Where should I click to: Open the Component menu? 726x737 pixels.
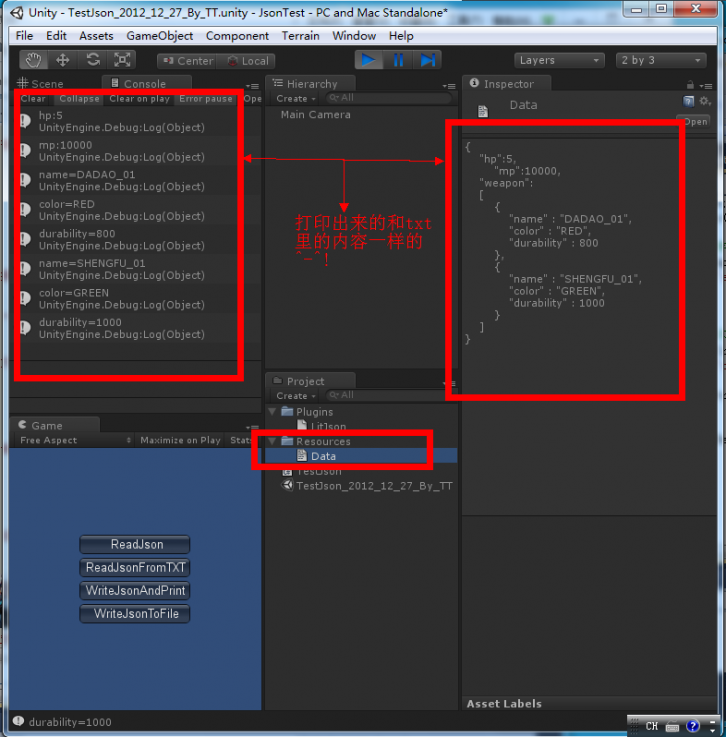click(x=237, y=36)
